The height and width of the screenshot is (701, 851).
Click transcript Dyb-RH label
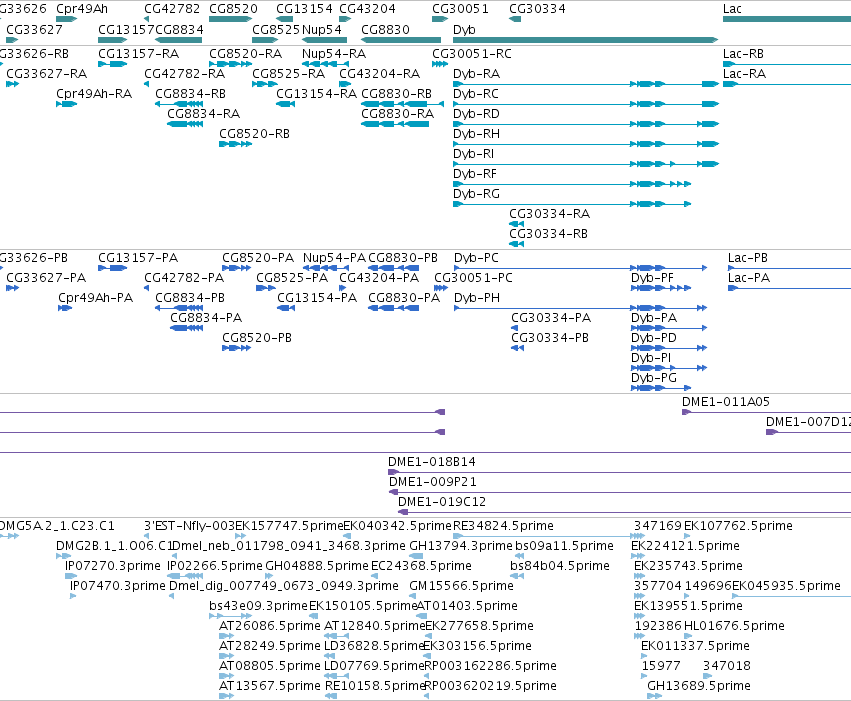(x=476, y=134)
